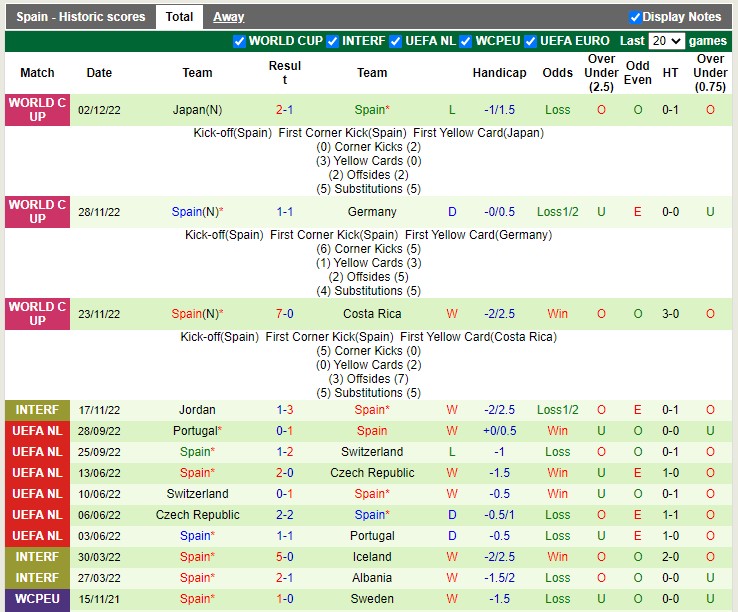Click First Yellow Card(Germany) note

(x=478, y=235)
